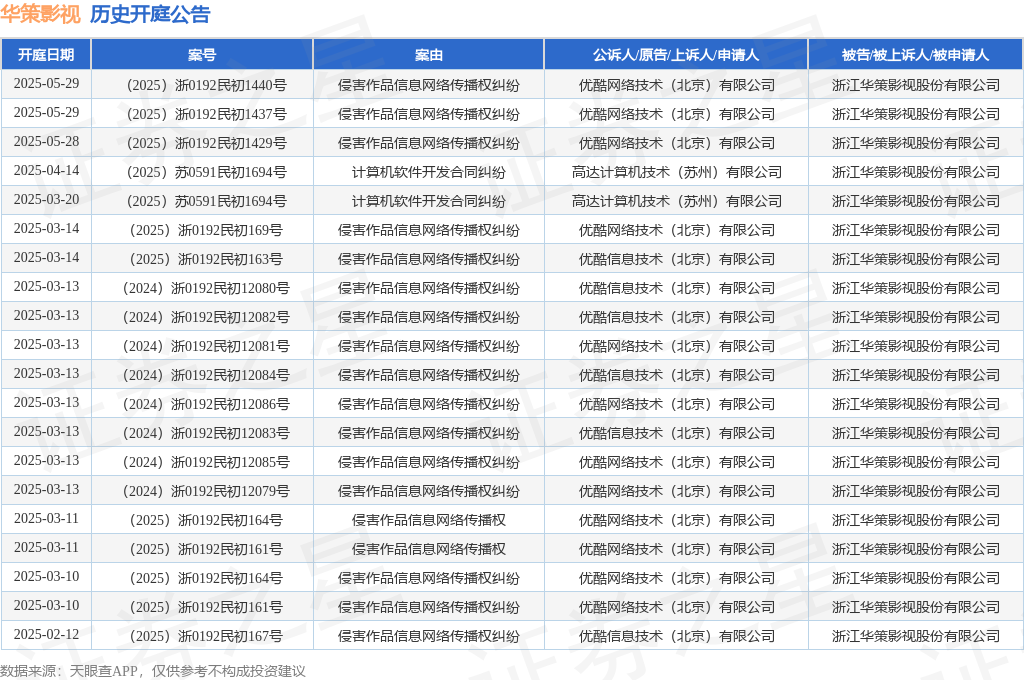Viewport: 1024px width, 680px height.
Task: Click 计算机软件开发合同纠纷 in the 2025-04-14 row
Action: tap(428, 172)
